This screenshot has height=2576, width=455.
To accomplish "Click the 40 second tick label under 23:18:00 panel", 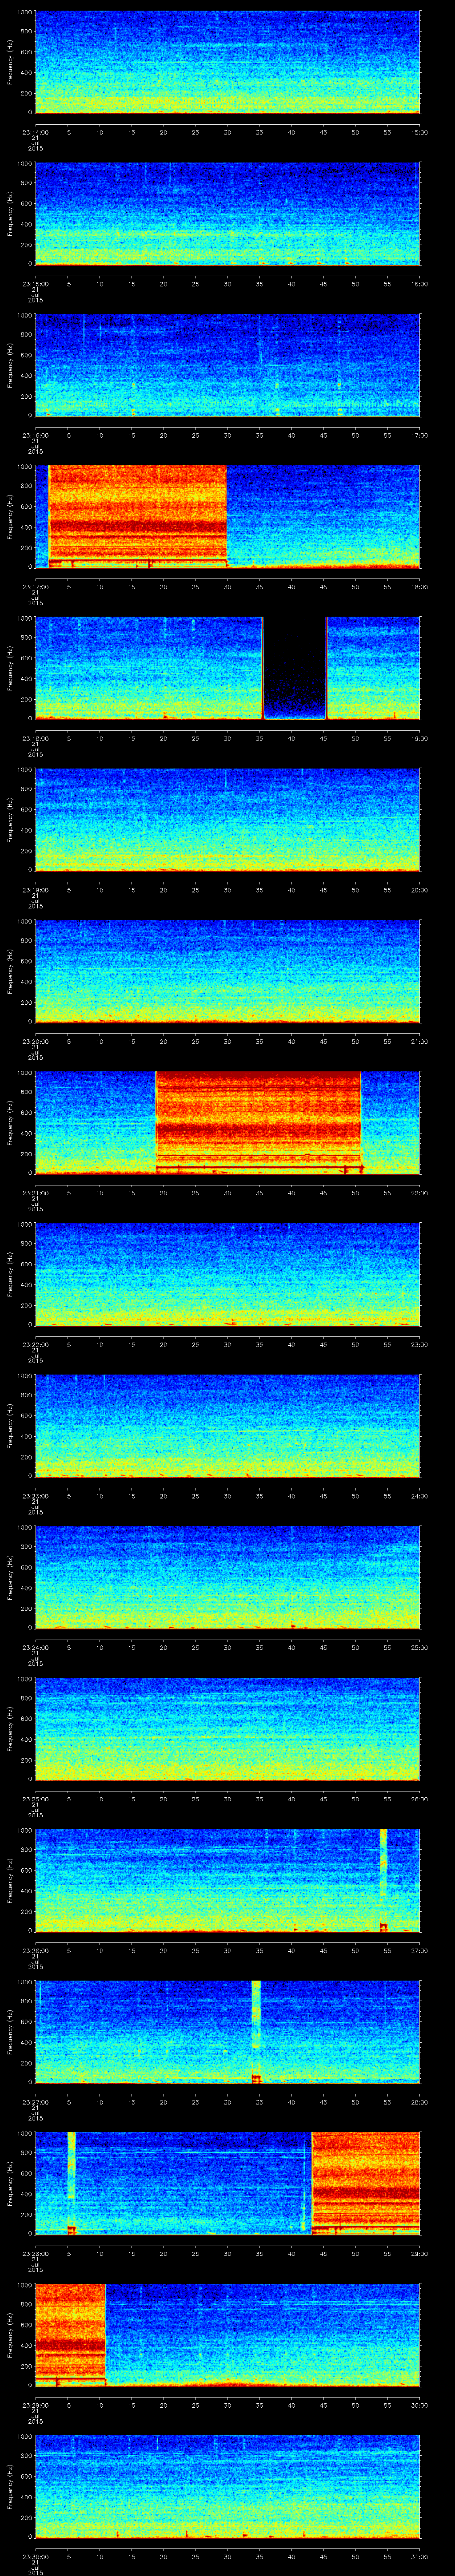I will 292,738.
